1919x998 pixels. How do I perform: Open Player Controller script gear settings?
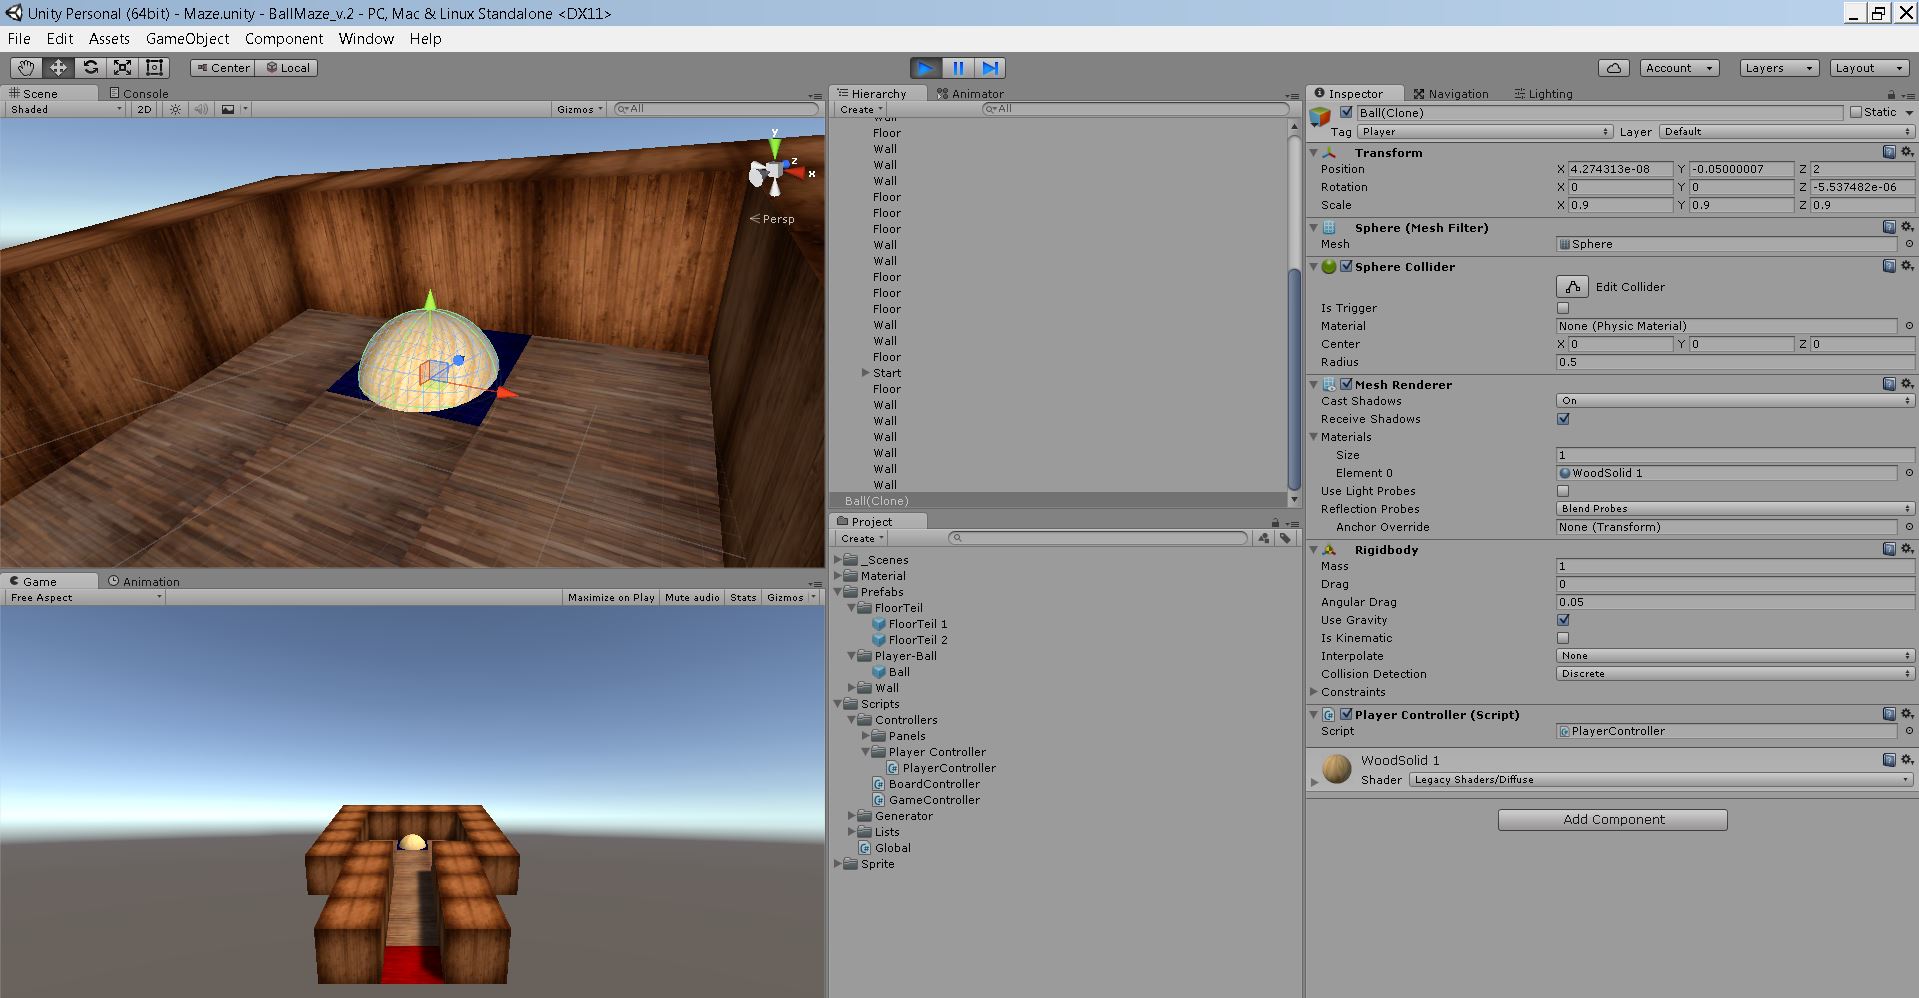1907,714
